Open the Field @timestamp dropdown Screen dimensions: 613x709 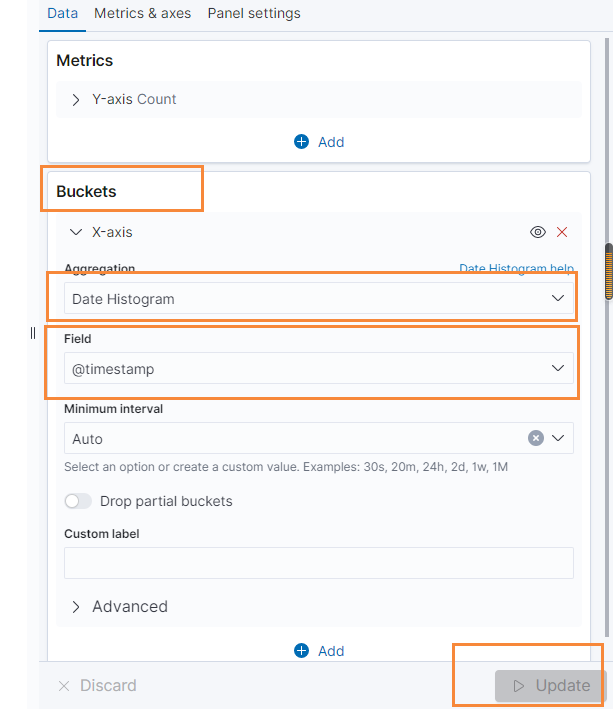[x=318, y=369]
